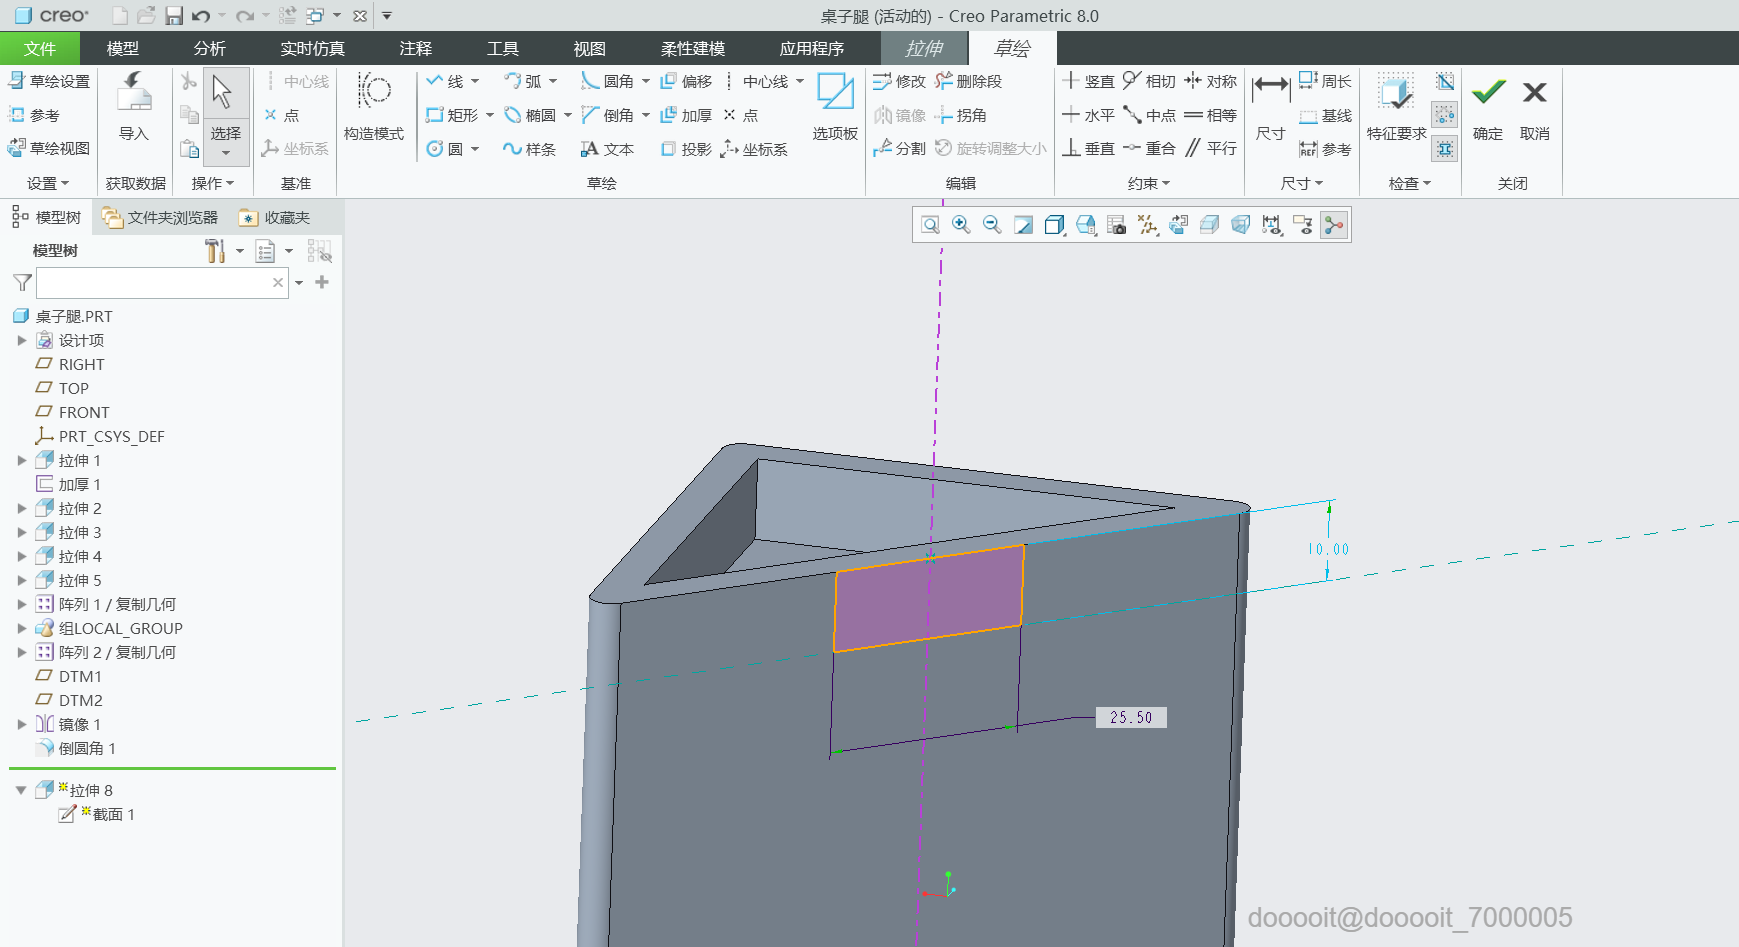Click the 文本 text tool
1739x947 pixels.
[x=608, y=149]
